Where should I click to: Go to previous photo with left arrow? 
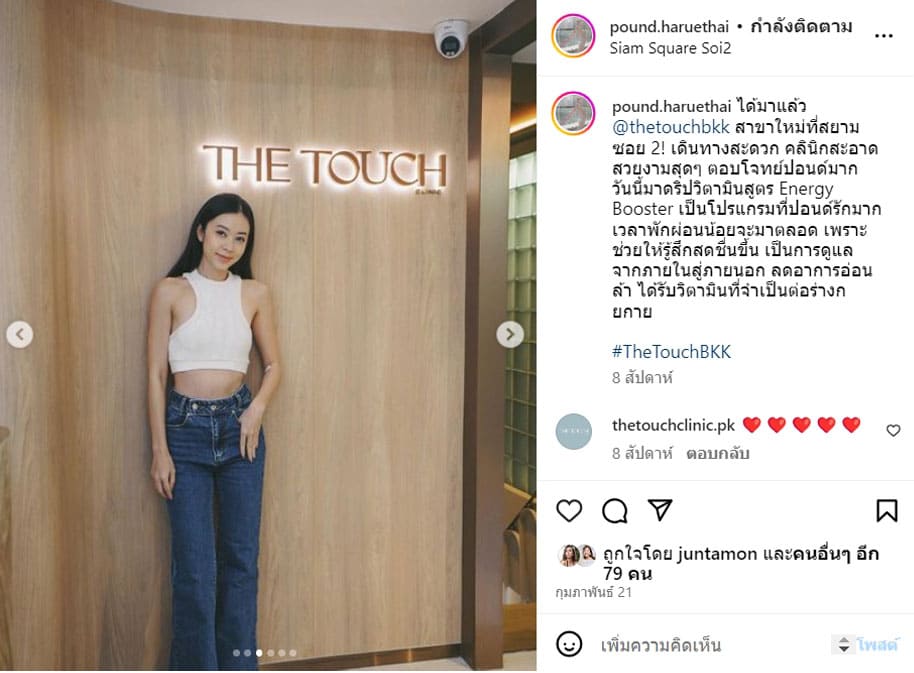(x=20, y=334)
